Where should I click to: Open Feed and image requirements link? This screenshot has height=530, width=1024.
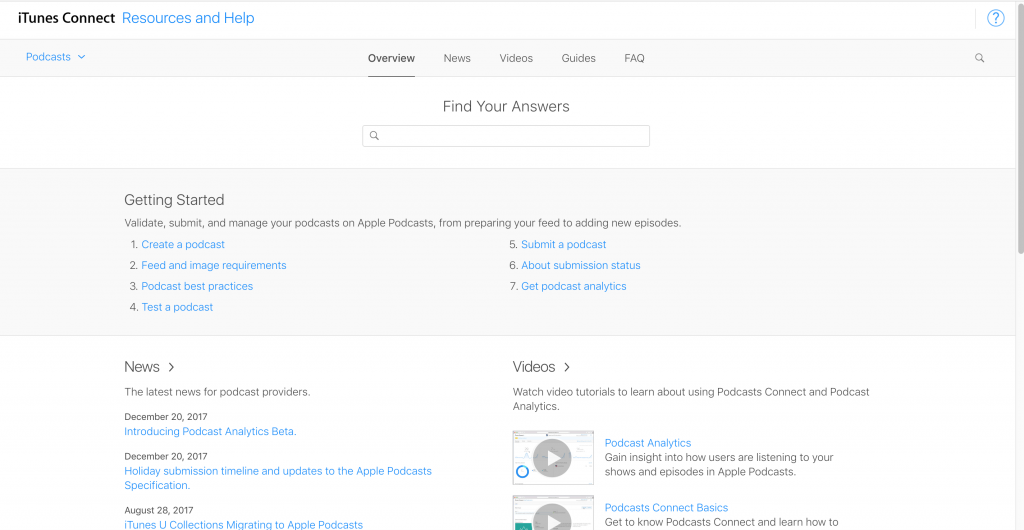click(214, 265)
